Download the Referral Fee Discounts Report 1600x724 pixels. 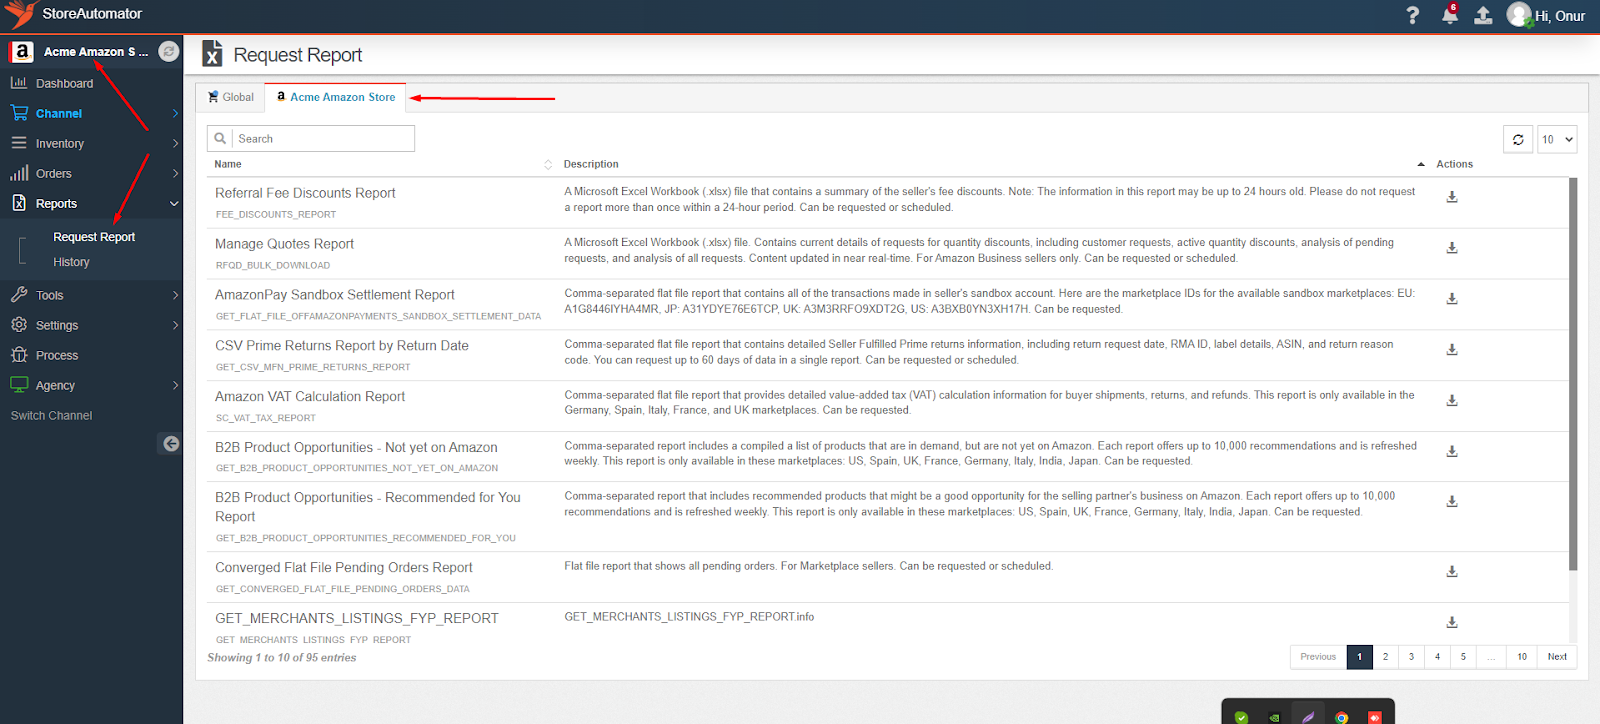tap(1452, 197)
